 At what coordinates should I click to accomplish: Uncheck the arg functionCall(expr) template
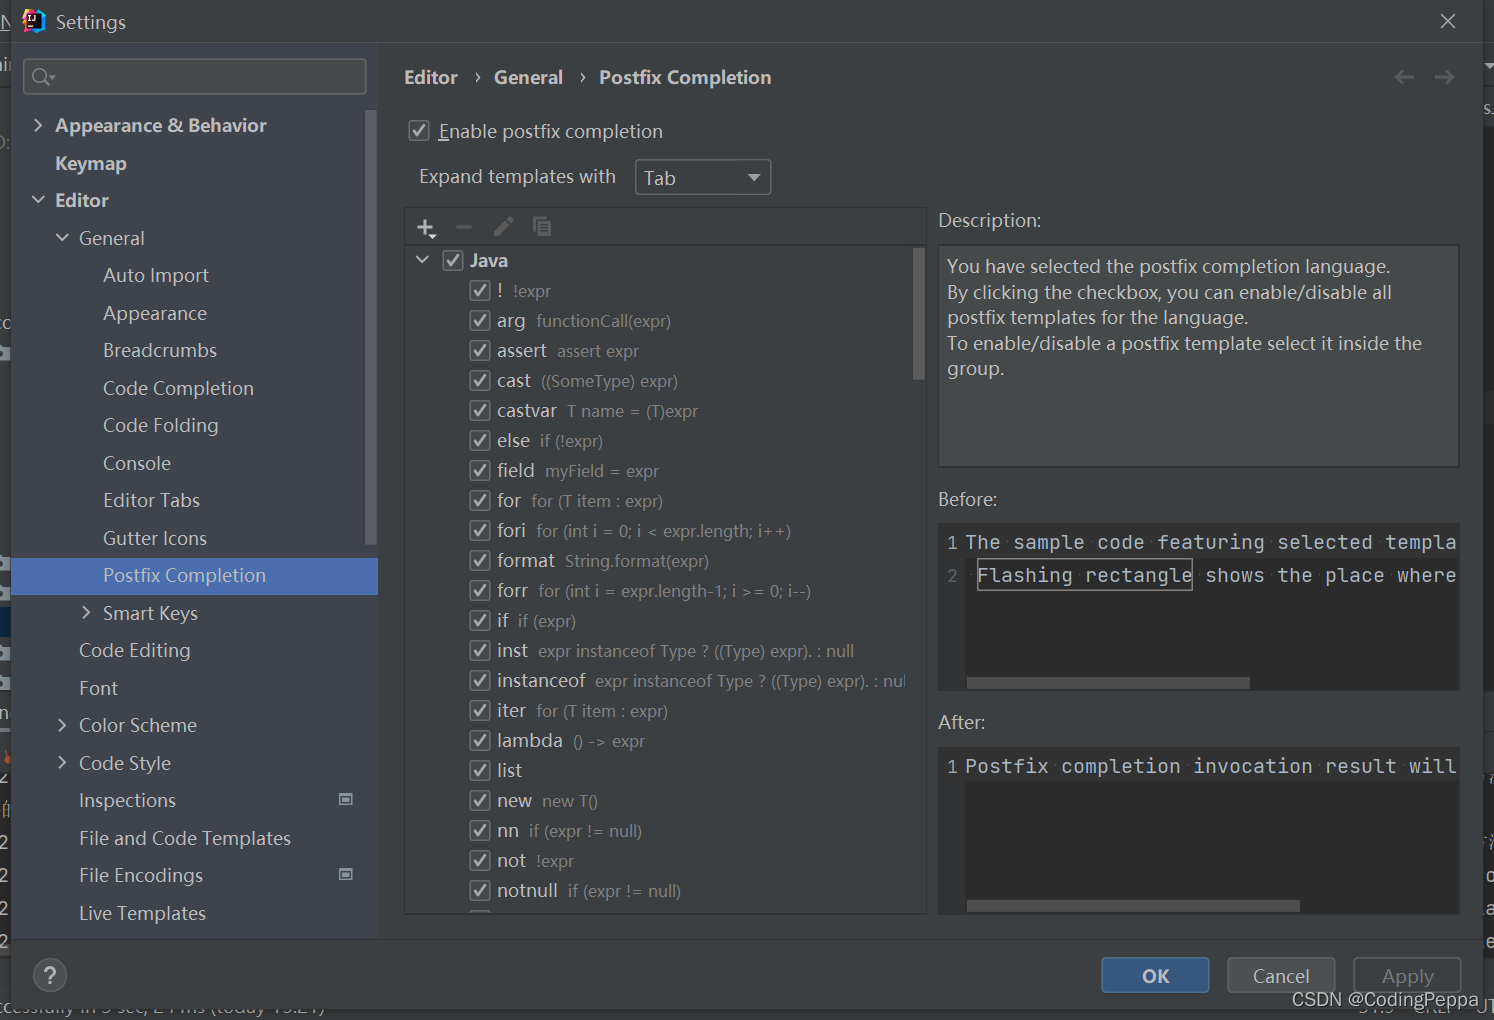click(x=480, y=321)
